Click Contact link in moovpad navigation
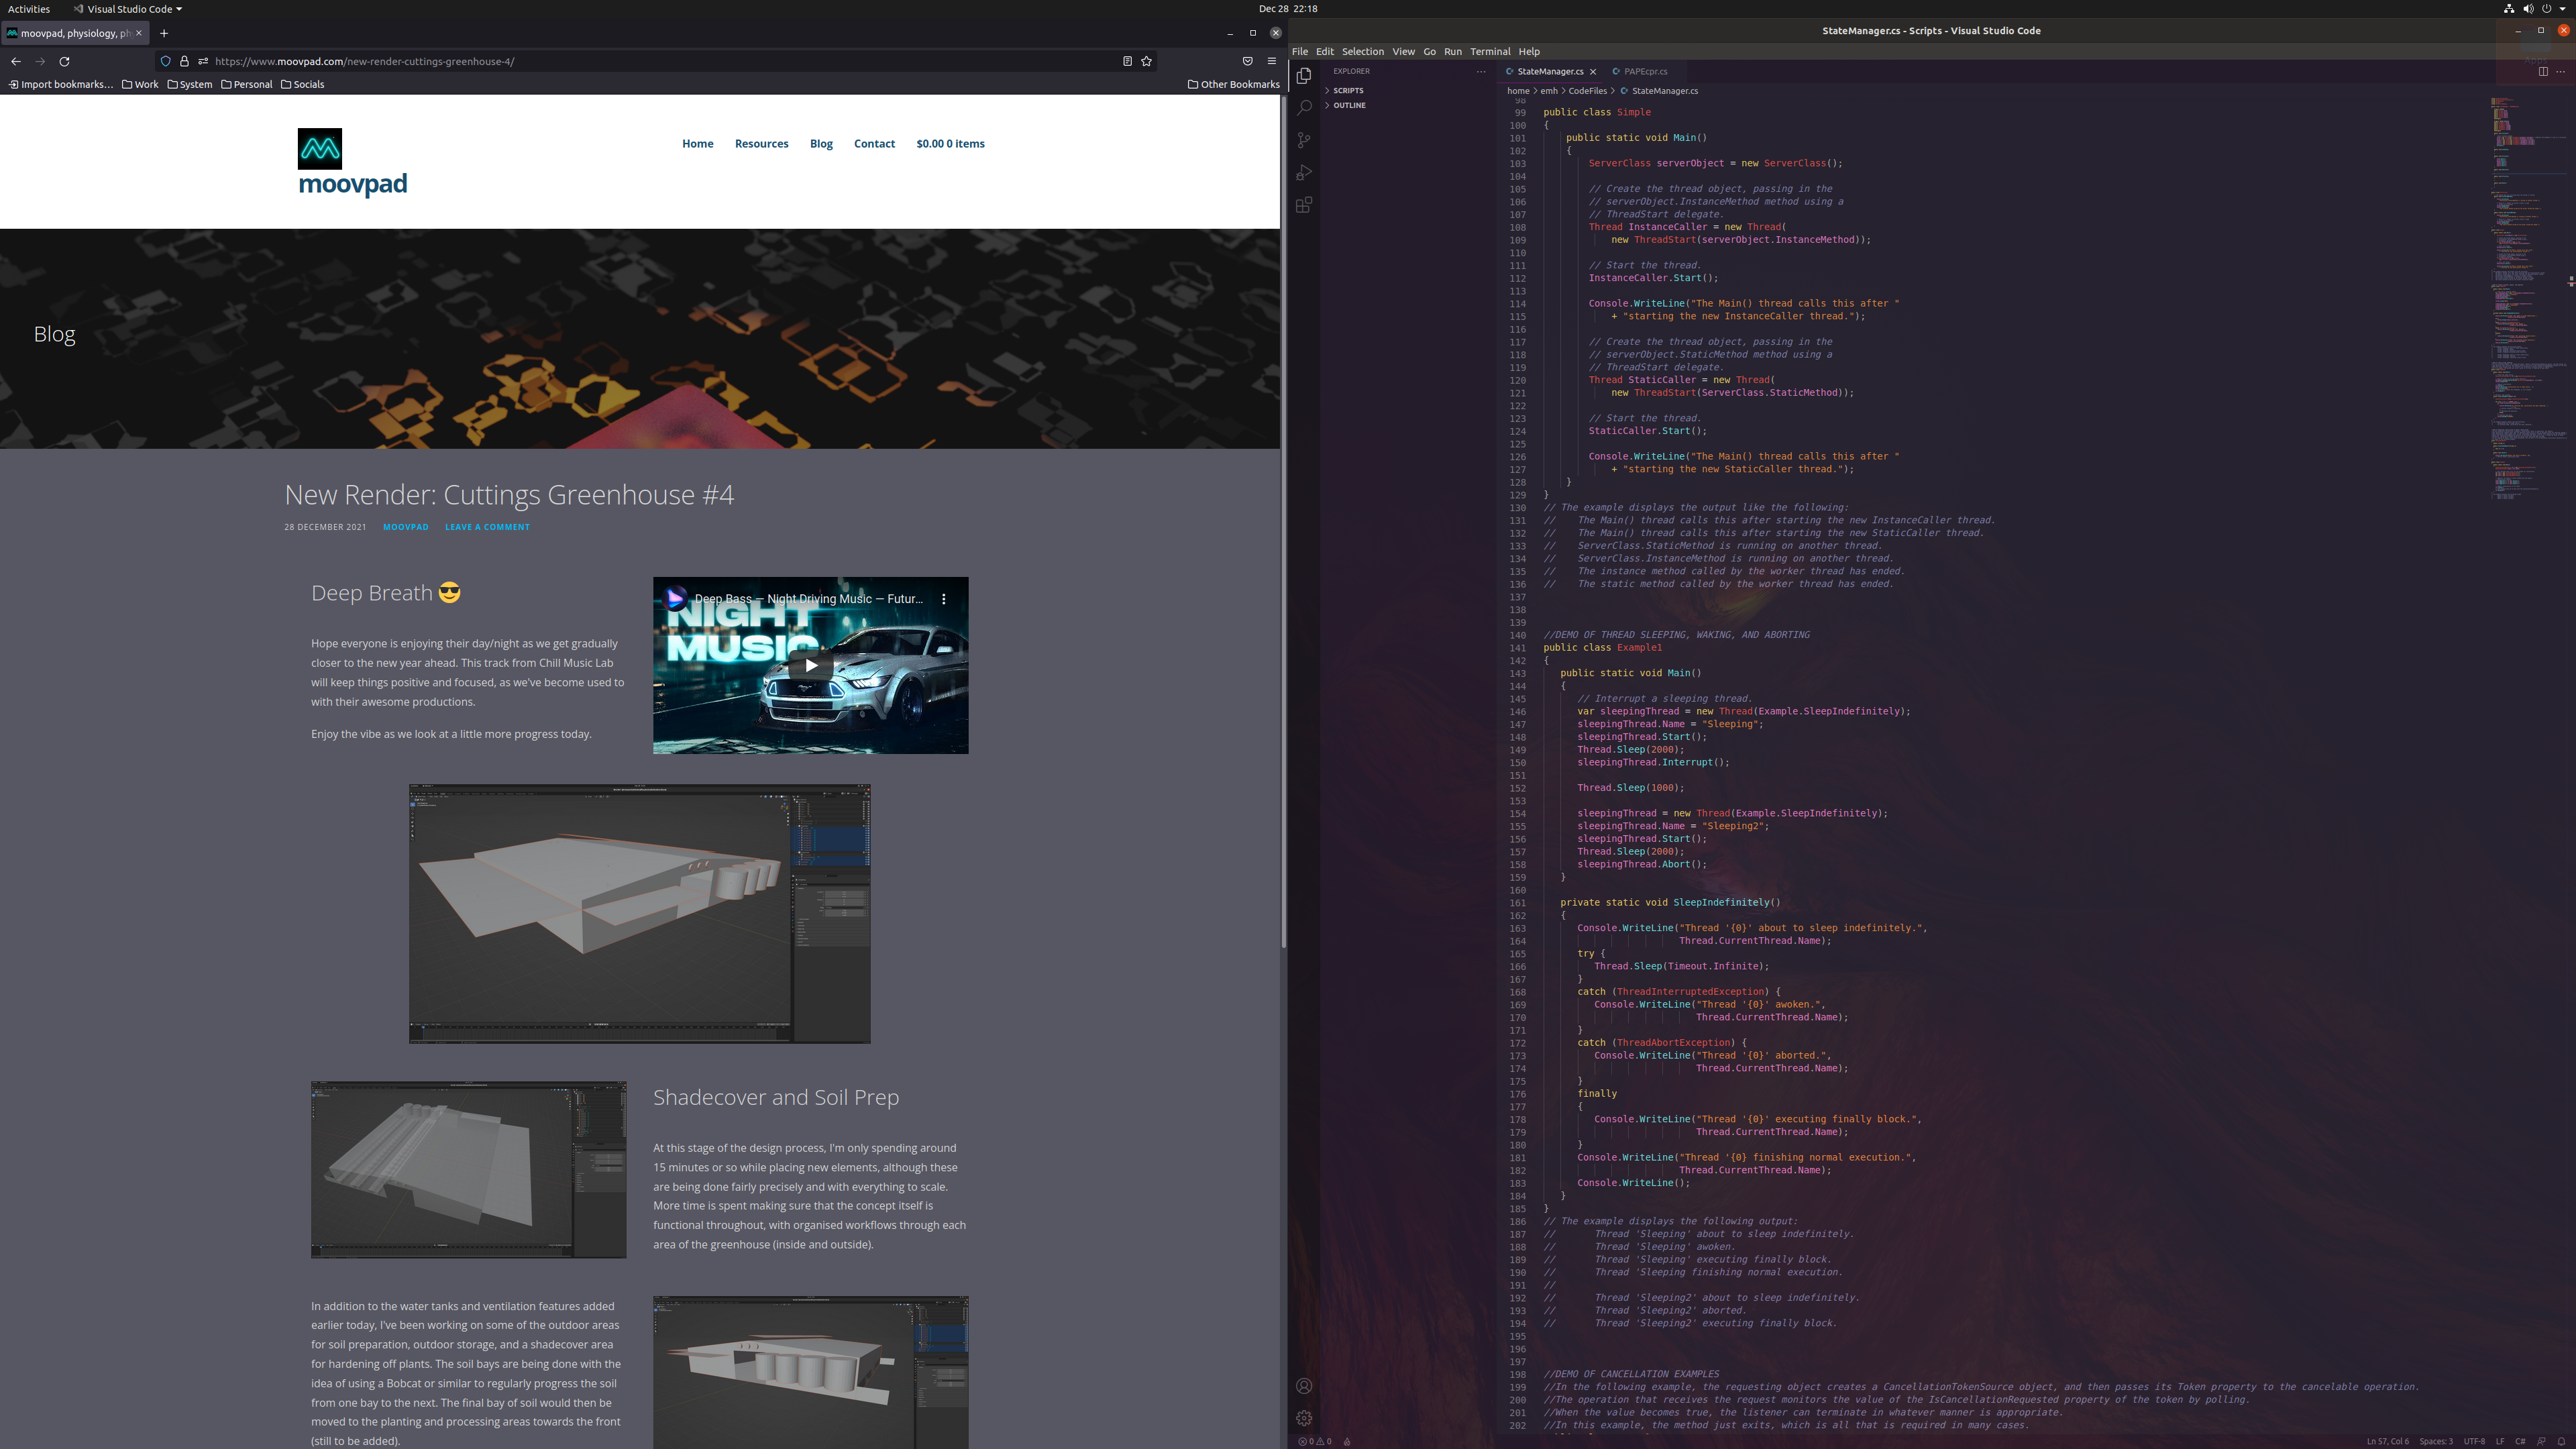This screenshot has width=2576, height=1449. click(x=874, y=143)
